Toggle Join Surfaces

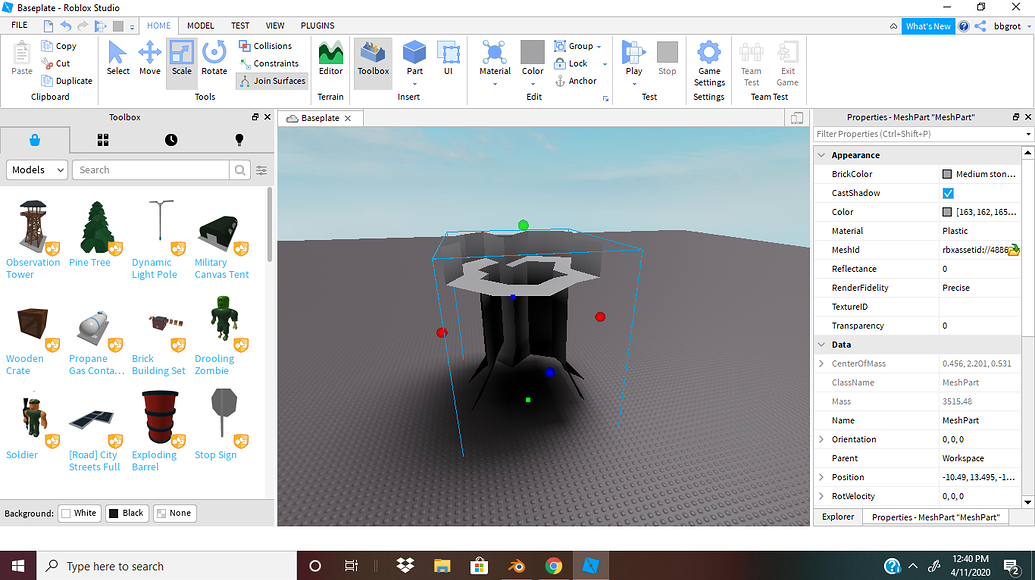[x=272, y=81]
